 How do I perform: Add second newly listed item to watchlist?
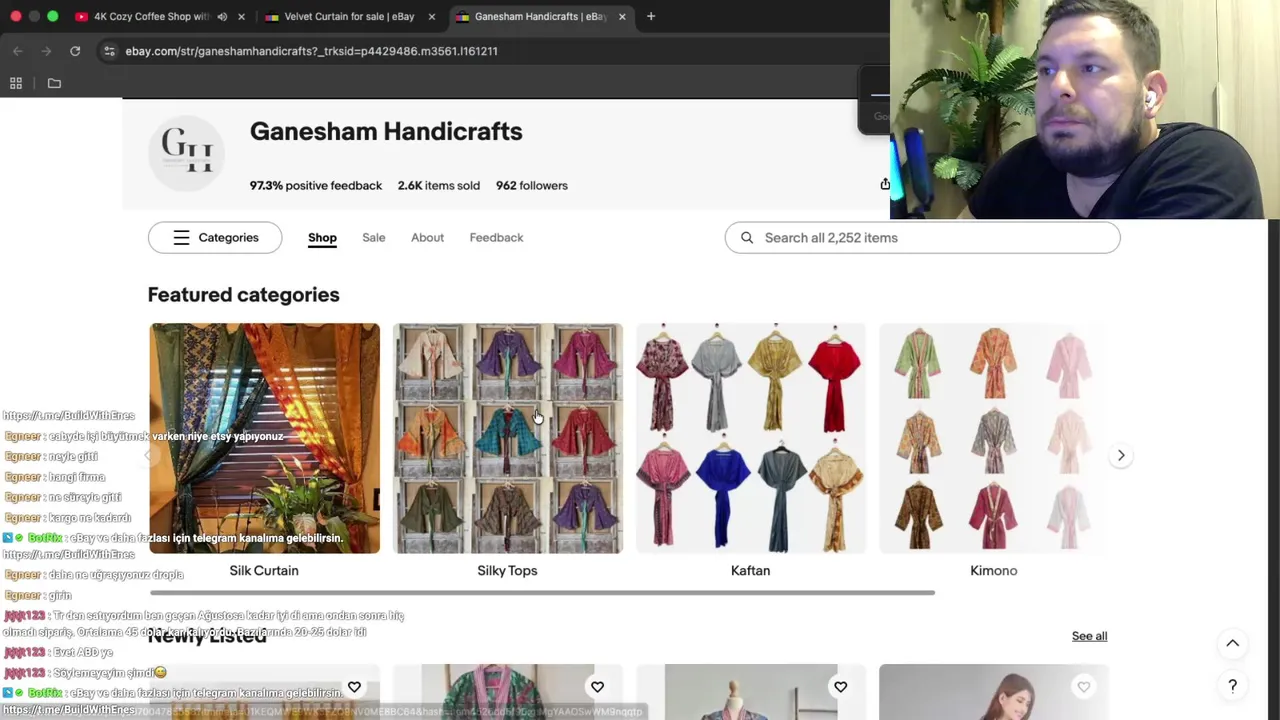[597, 687]
